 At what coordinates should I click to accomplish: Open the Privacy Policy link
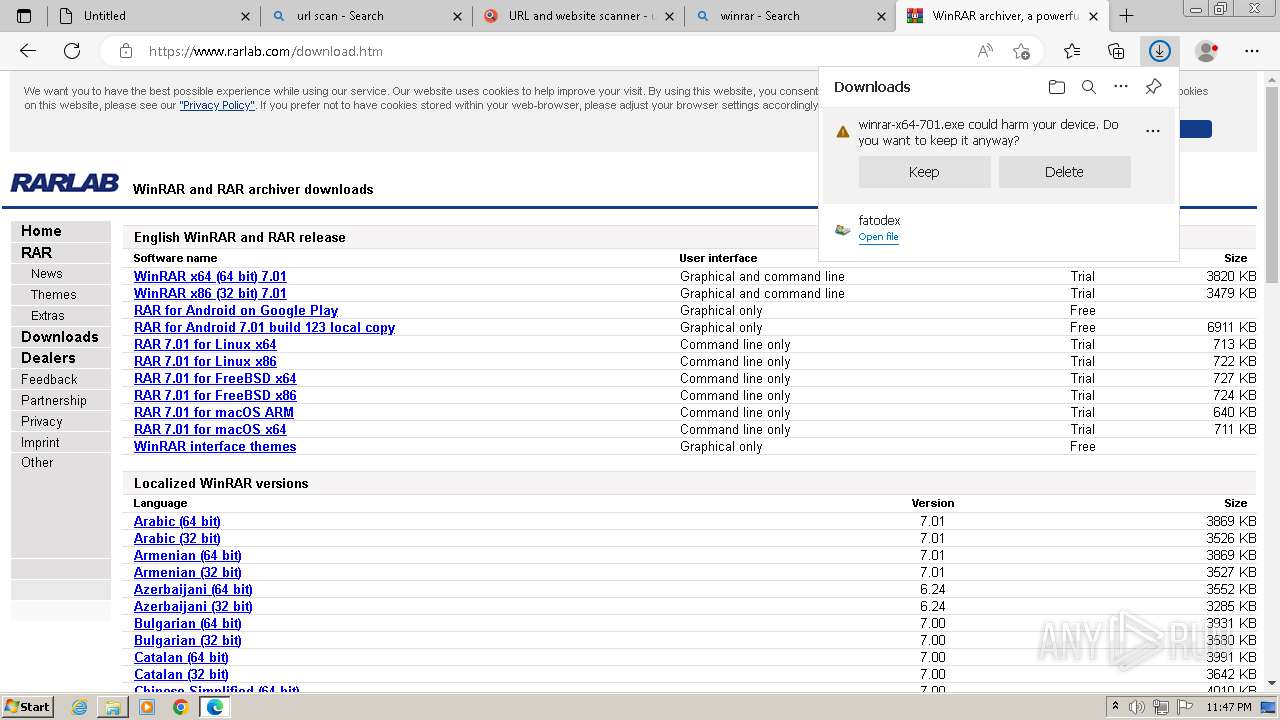click(x=217, y=105)
